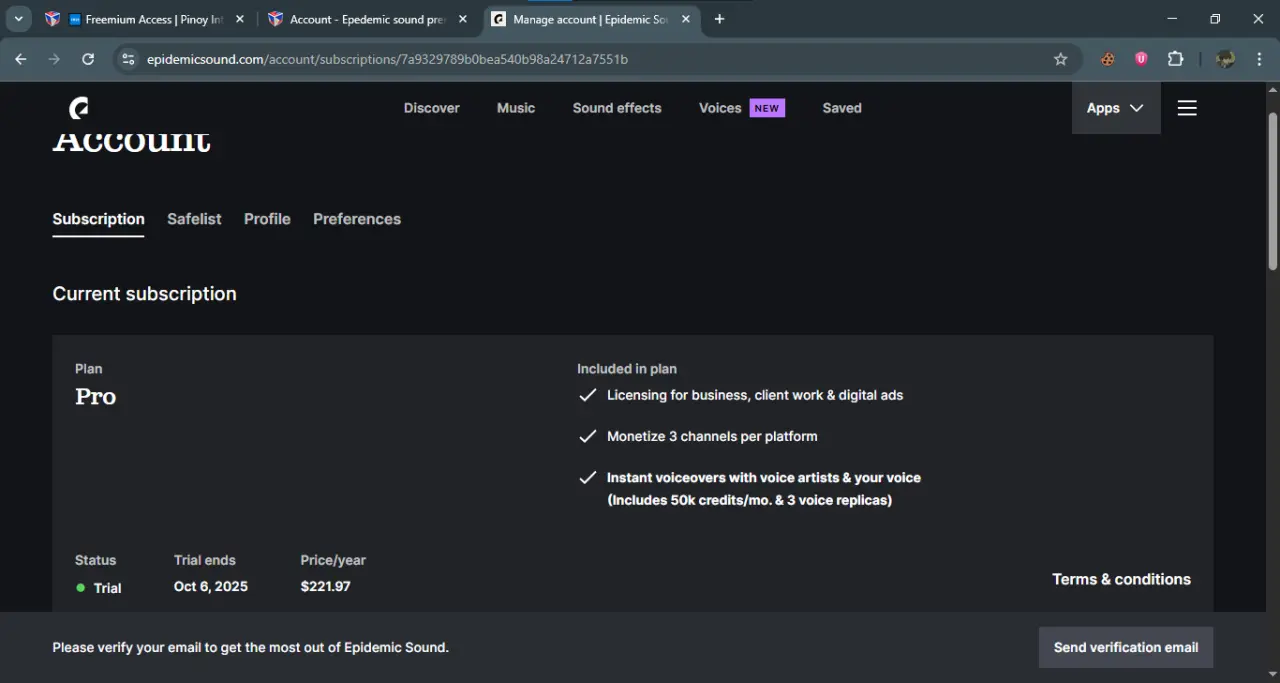Image resolution: width=1280 pixels, height=683 pixels.
Task: Switch to the Safelist tab
Action: [194, 219]
